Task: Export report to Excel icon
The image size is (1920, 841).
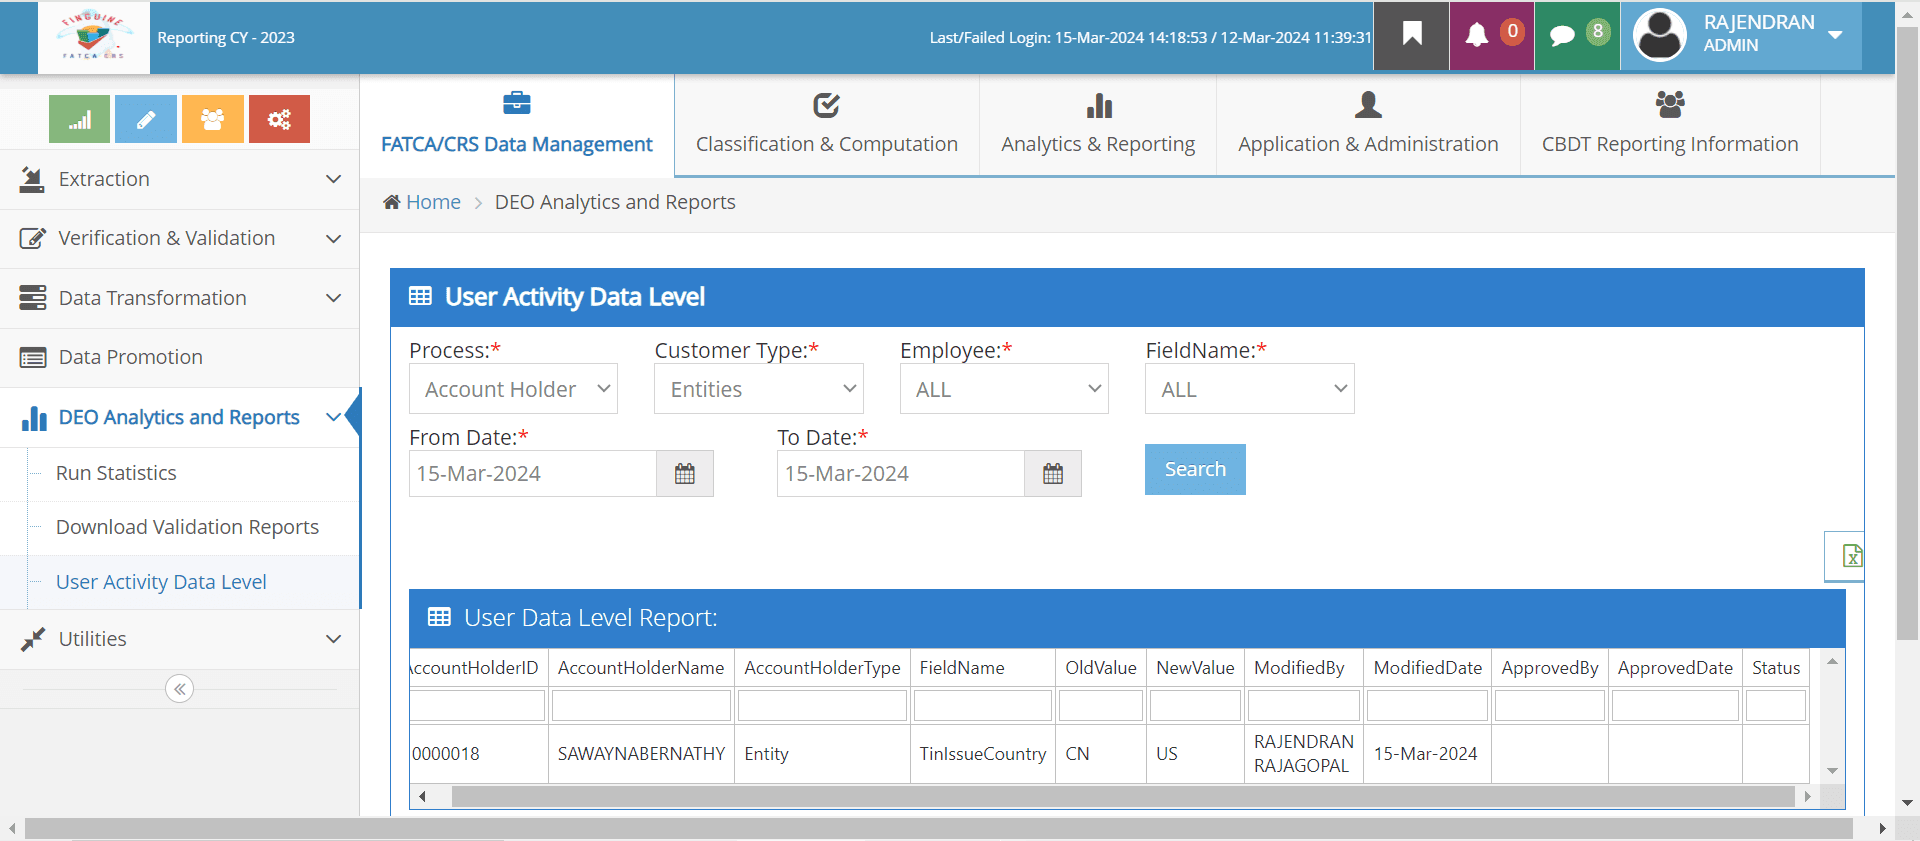Action: [1851, 556]
